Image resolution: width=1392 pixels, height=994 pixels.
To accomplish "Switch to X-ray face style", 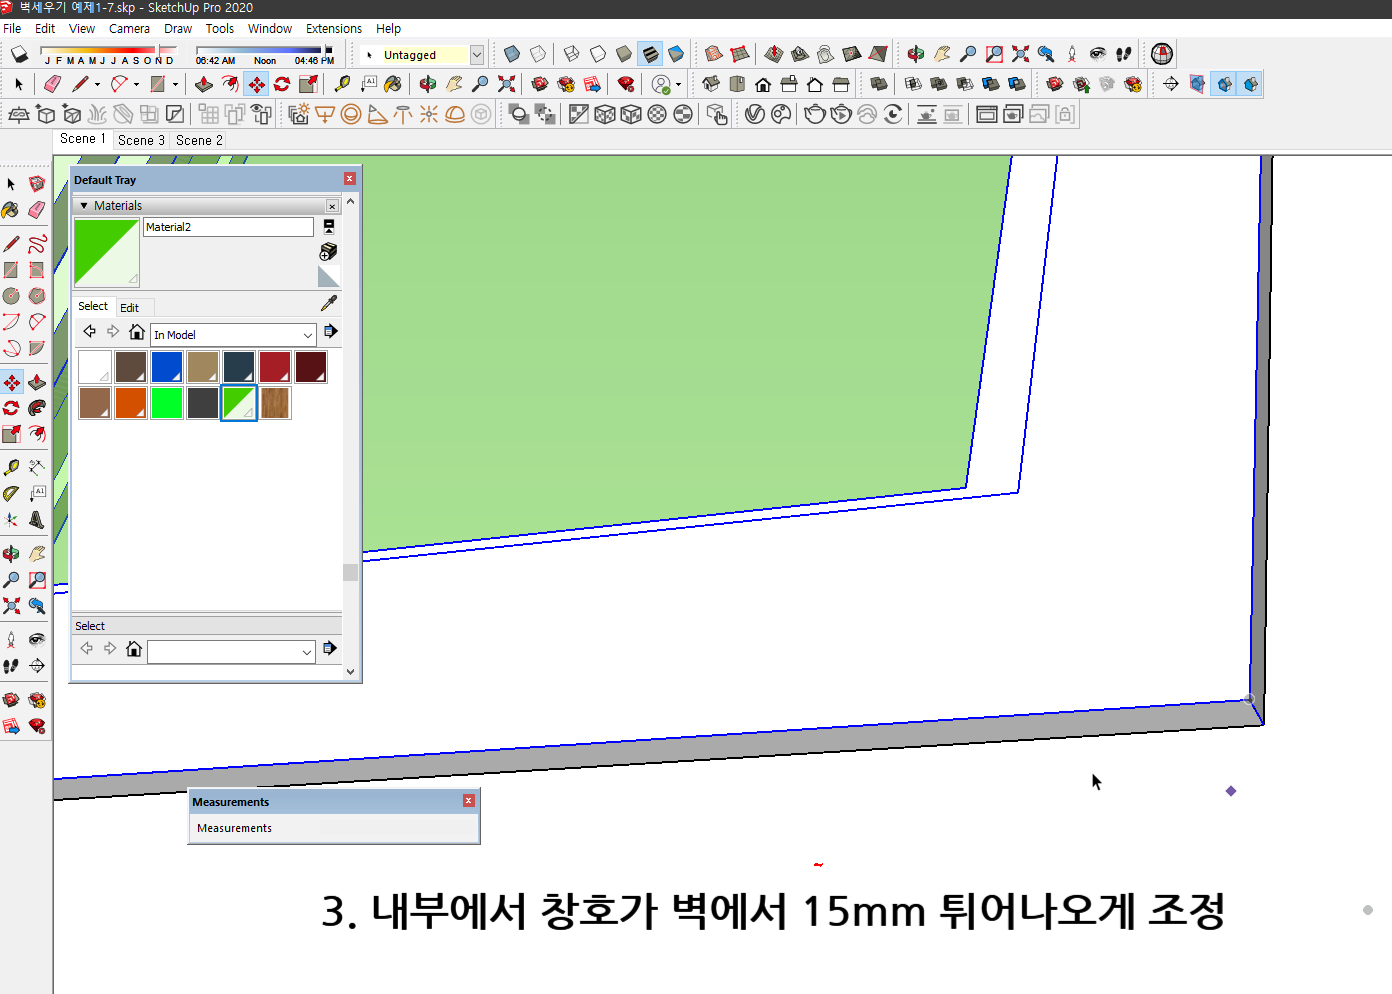I will coord(511,54).
